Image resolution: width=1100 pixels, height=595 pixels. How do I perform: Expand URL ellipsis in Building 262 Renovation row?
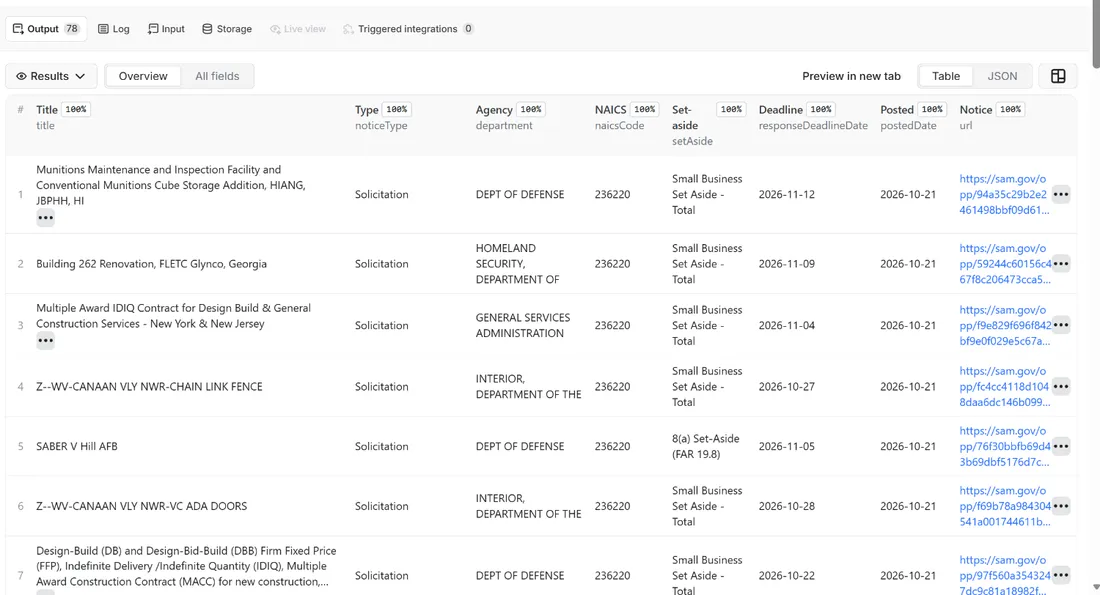pos(1061,264)
